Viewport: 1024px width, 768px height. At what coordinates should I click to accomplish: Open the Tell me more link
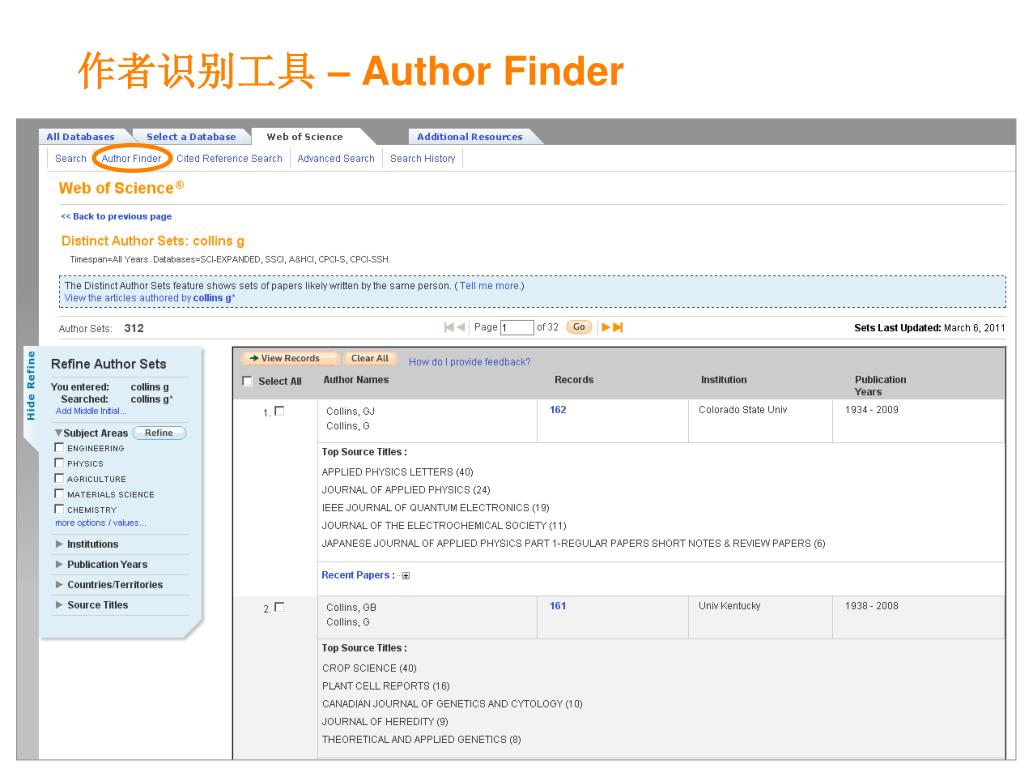pos(490,286)
